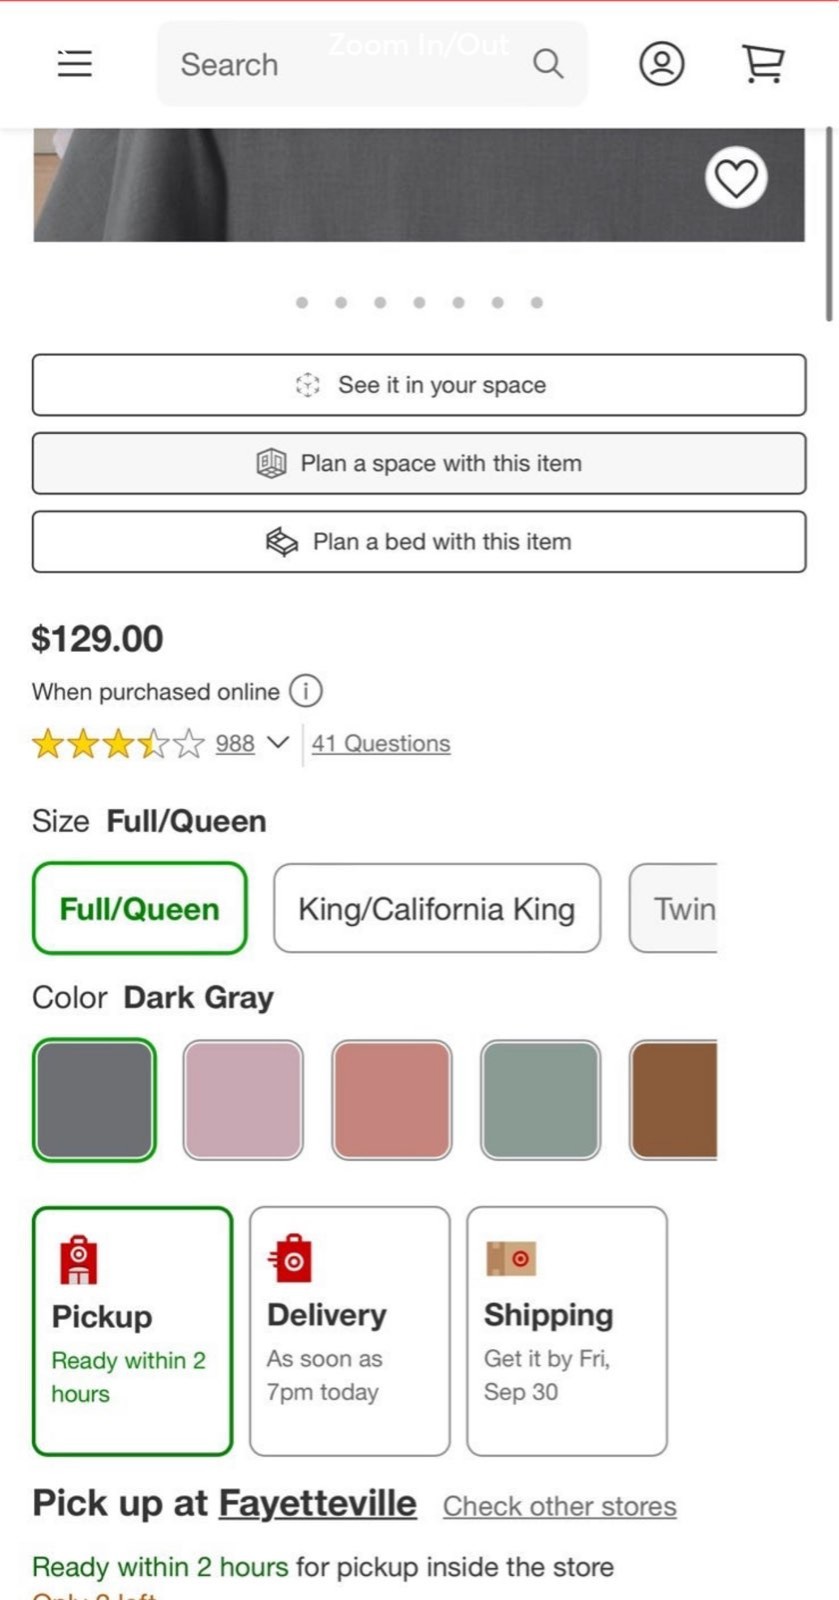Expand the ratings dropdown chevron
839x1600 pixels.
[278, 743]
